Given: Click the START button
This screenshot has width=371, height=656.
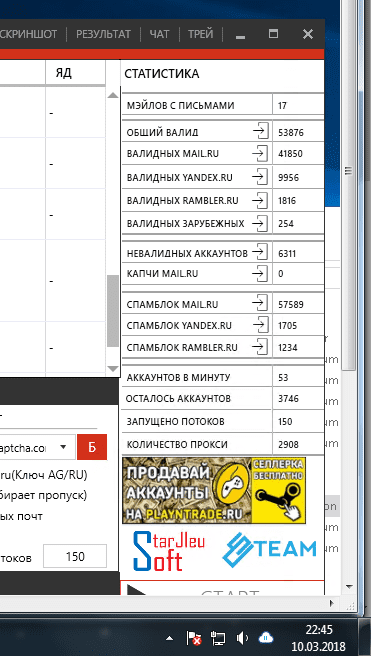Looking at the screenshot, I should [x=223, y=589].
